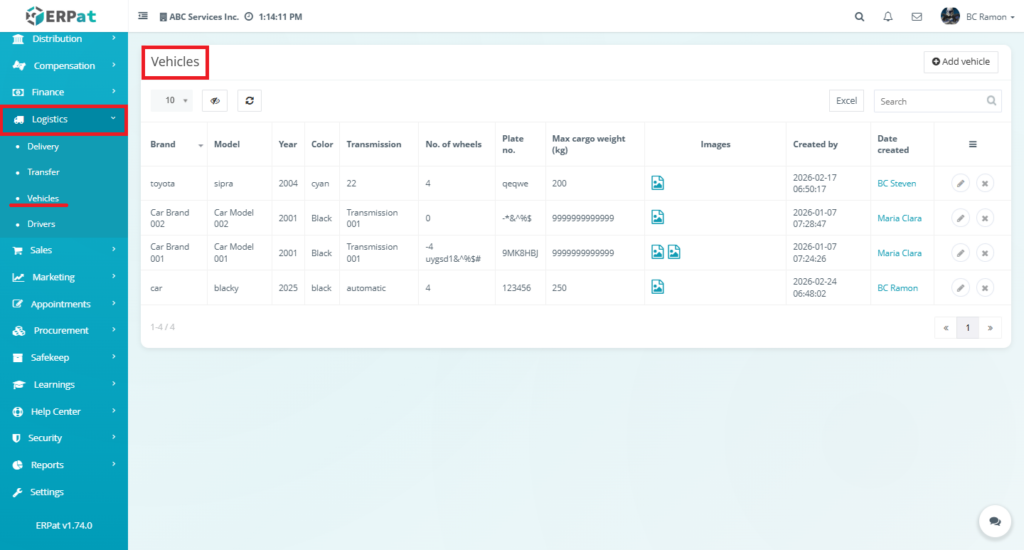
Task: Expand the Sales sidebar menu
Action: click(x=64, y=250)
